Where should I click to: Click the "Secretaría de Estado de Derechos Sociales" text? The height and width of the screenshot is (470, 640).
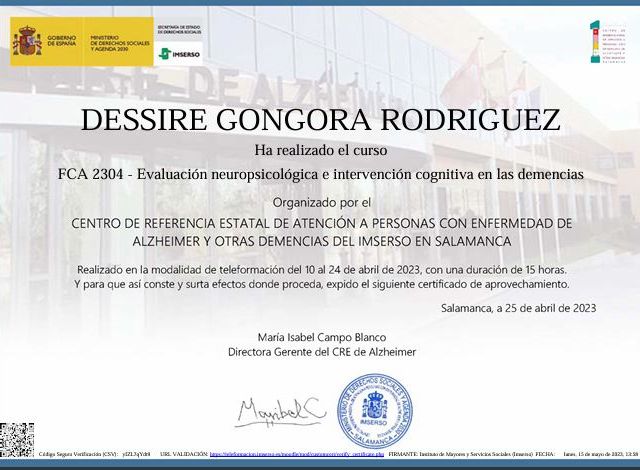pos(180,29)
